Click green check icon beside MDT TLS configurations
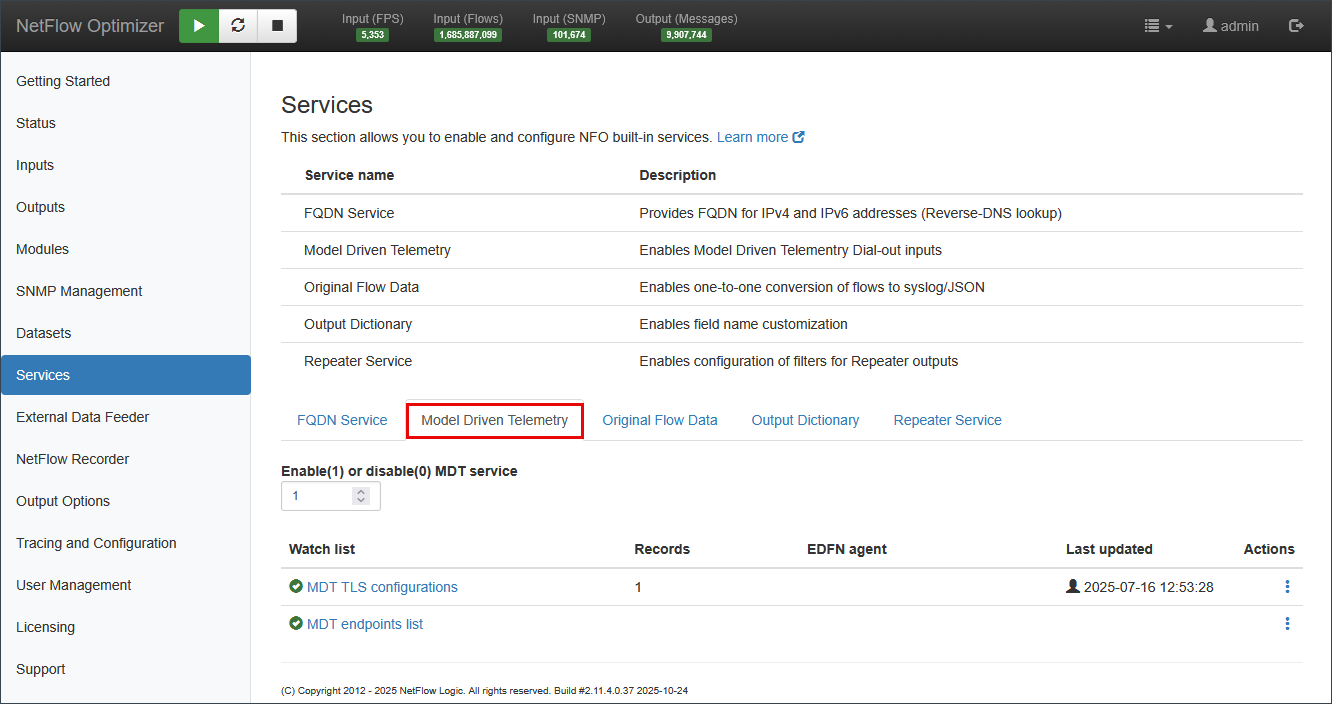This screenshot has width=1332, height=704. pos(296,587)
